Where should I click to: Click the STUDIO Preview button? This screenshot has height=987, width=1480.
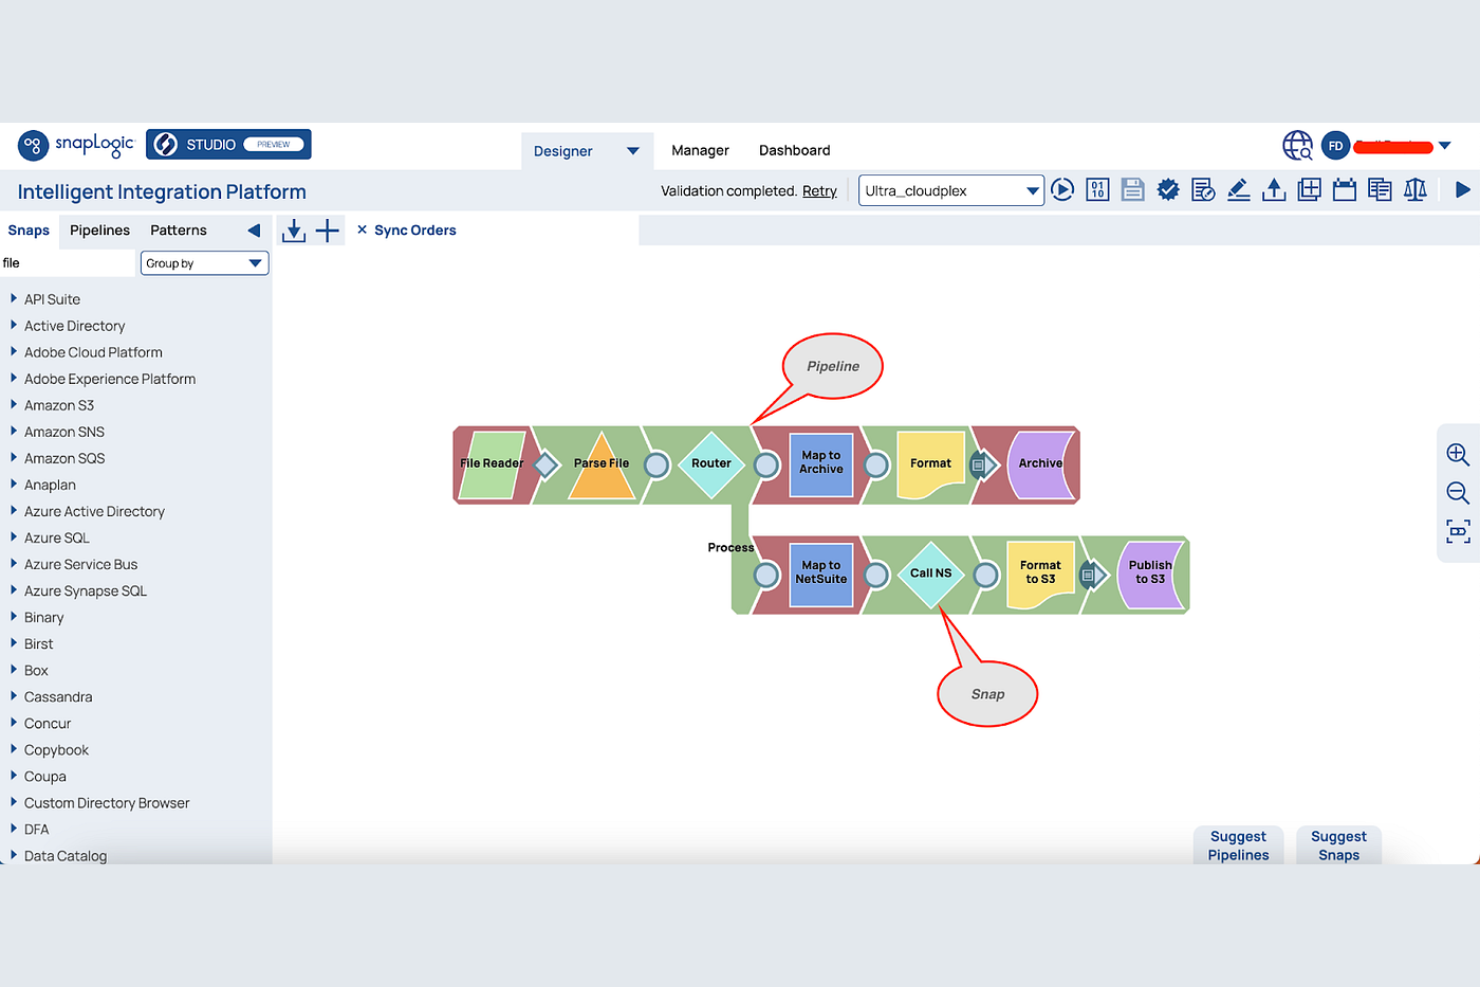click(x=229, y=144)
